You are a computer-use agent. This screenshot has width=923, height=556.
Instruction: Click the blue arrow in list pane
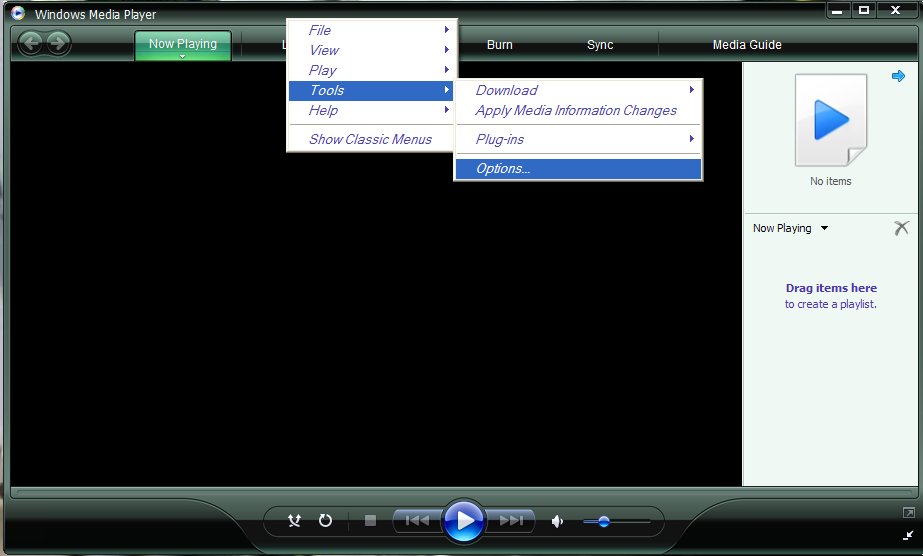point(898,76)
